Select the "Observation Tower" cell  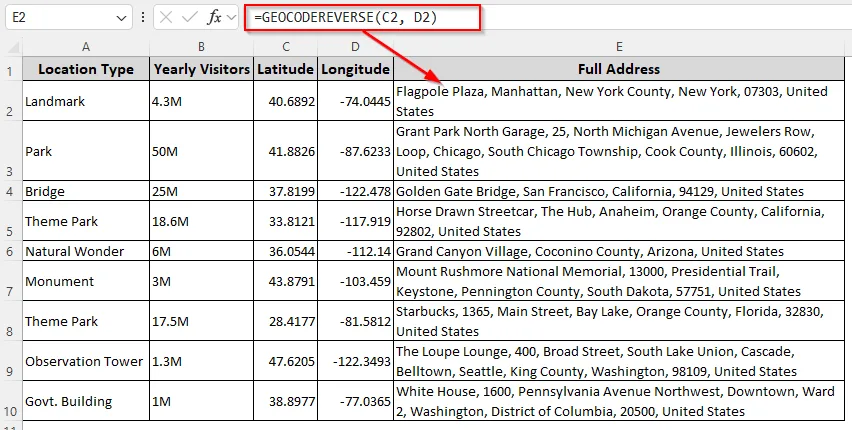click(86, 361)
